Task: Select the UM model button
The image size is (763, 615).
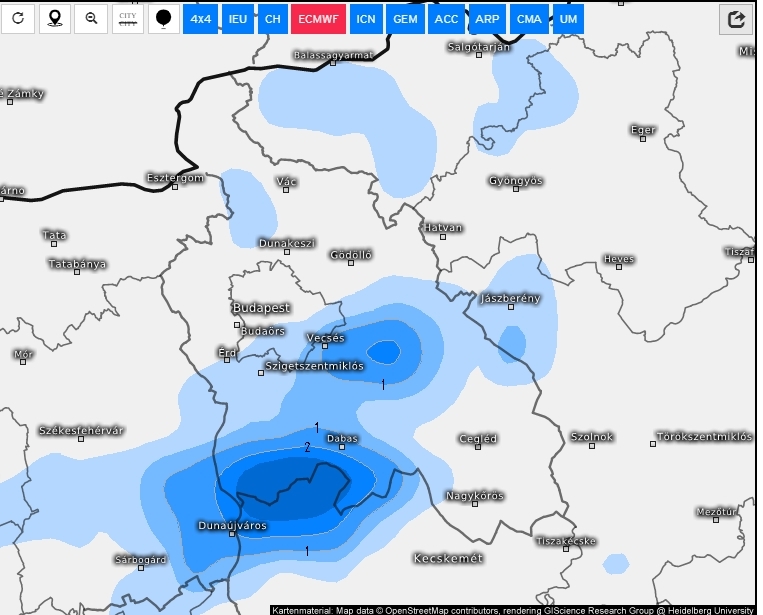Action: tap(567, 19)
